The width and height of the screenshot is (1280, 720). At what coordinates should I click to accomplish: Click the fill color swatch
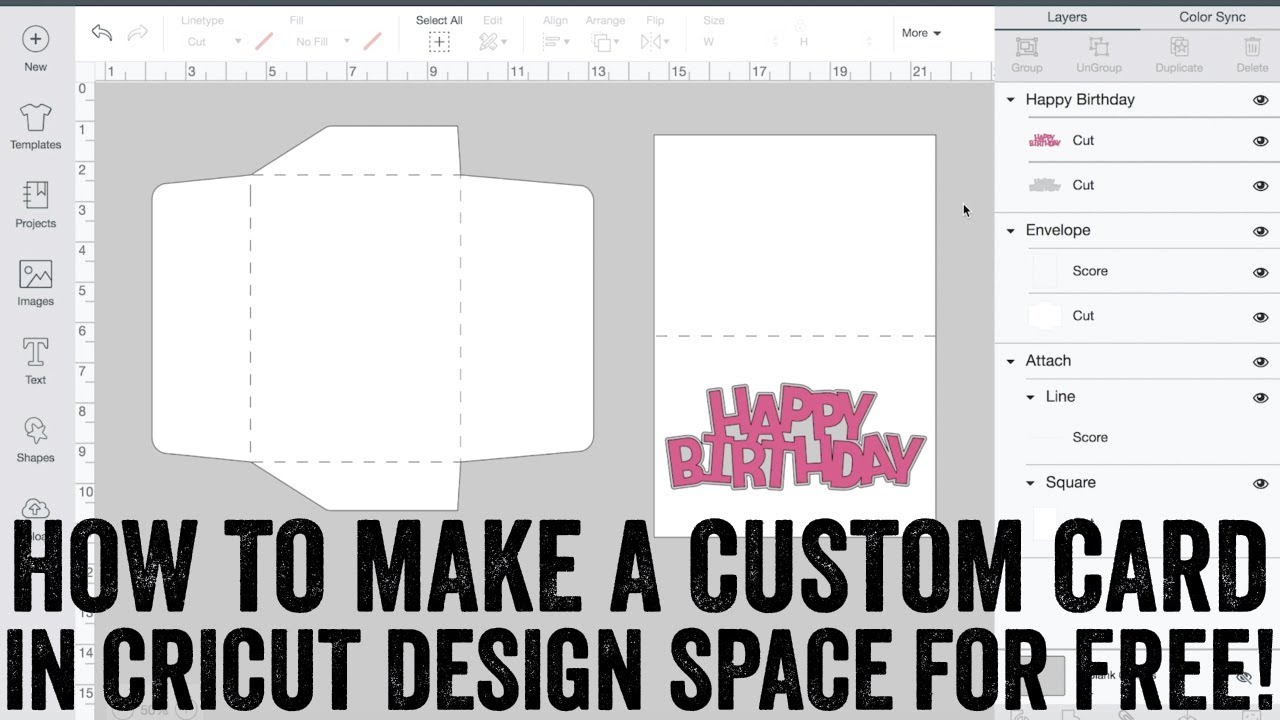[373, 42]
